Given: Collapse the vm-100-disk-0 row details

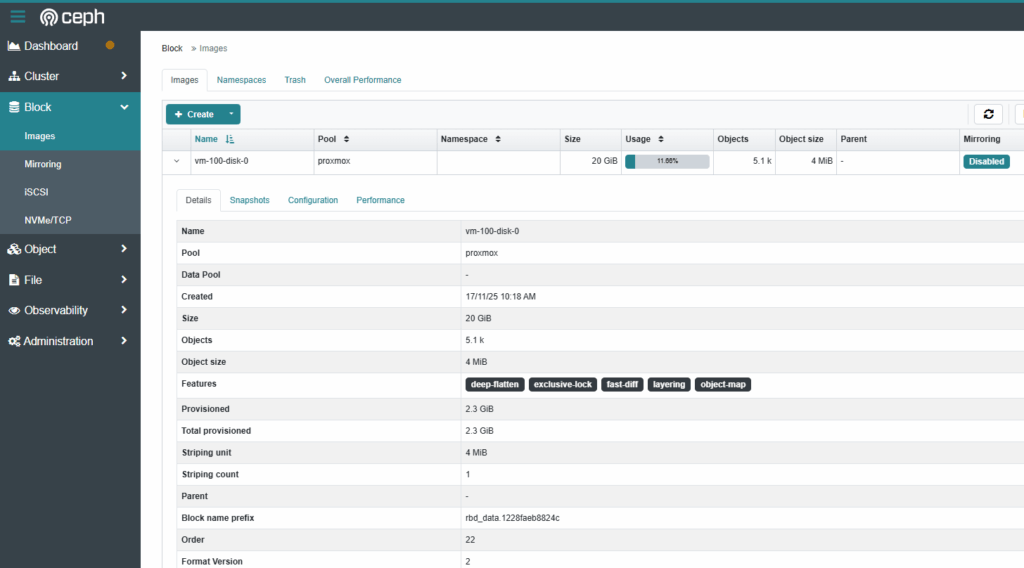Looking at the screenshot, I should coord(177,161).
